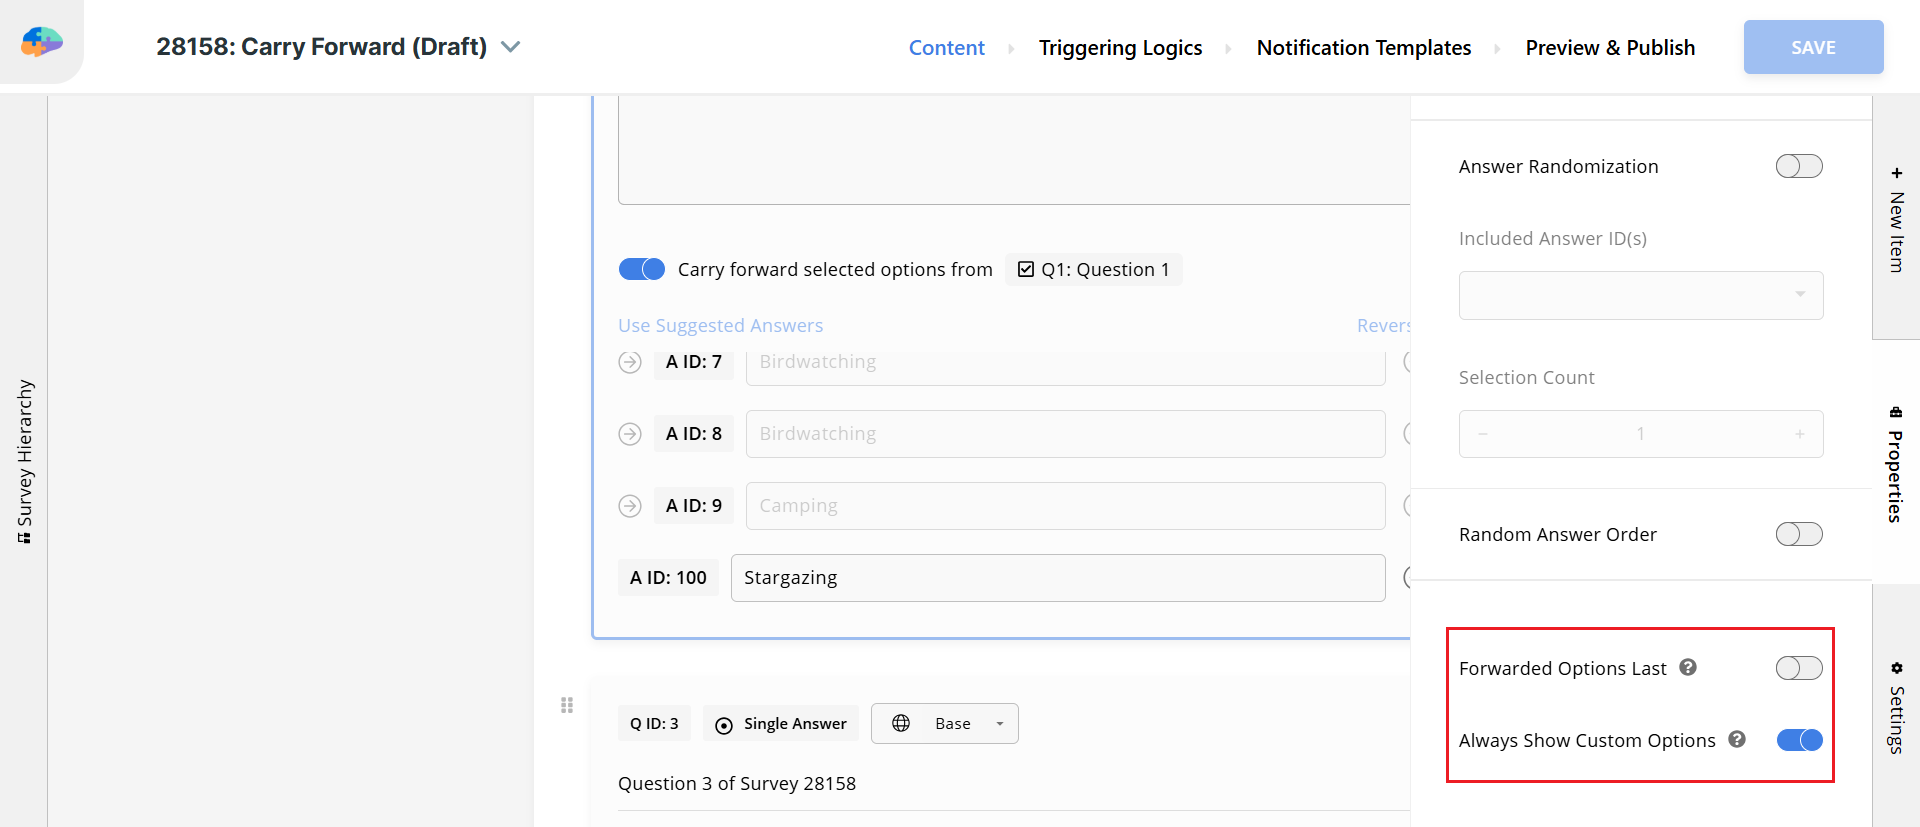Click the SAVE button
Viewport: 1920px width, 827px height.
pos(1813,47)
